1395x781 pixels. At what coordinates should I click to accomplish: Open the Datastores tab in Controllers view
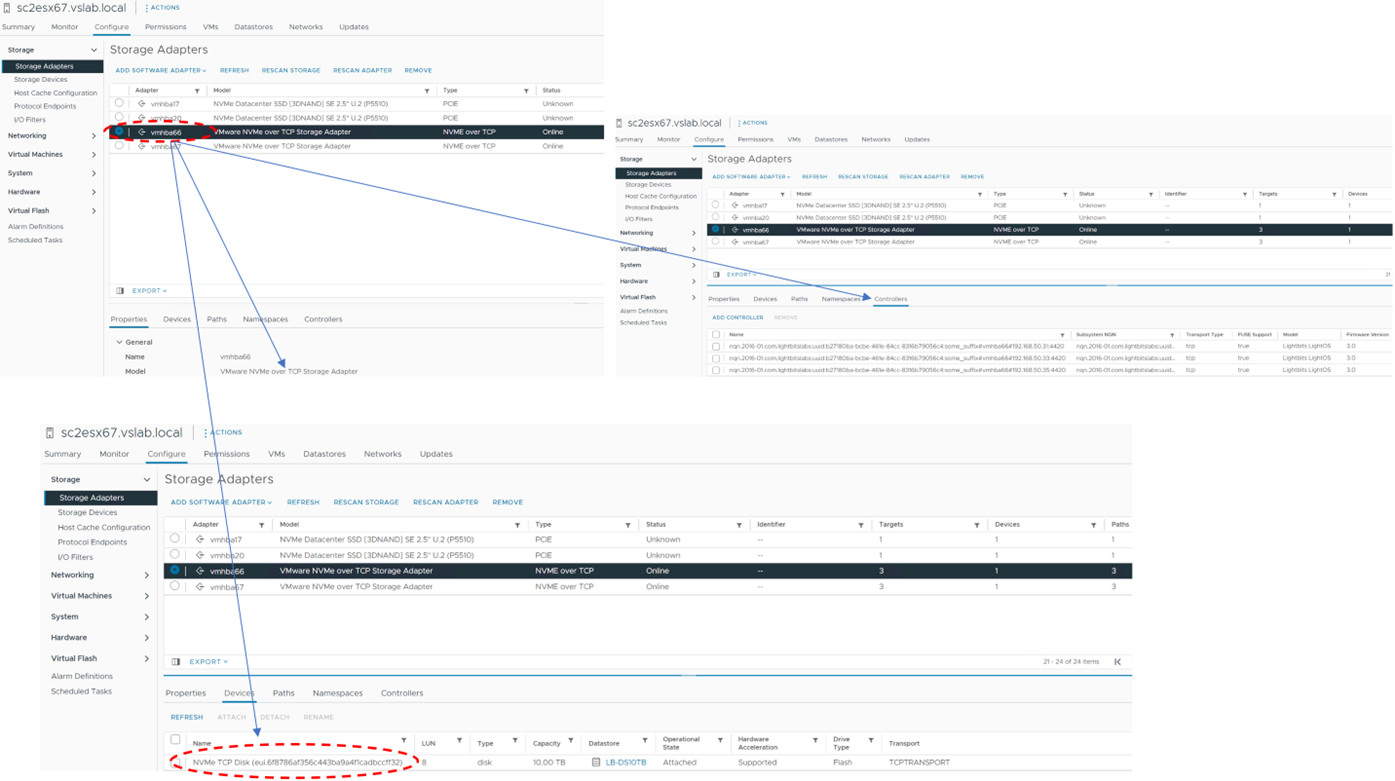(x=831, y=140)
